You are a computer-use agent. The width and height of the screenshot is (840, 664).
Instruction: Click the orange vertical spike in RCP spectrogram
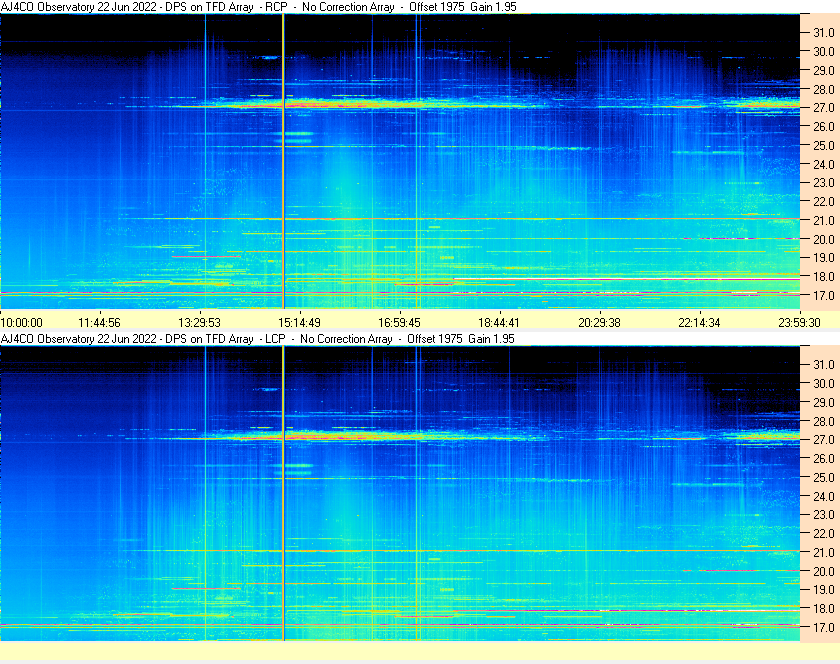pos(283,161)
